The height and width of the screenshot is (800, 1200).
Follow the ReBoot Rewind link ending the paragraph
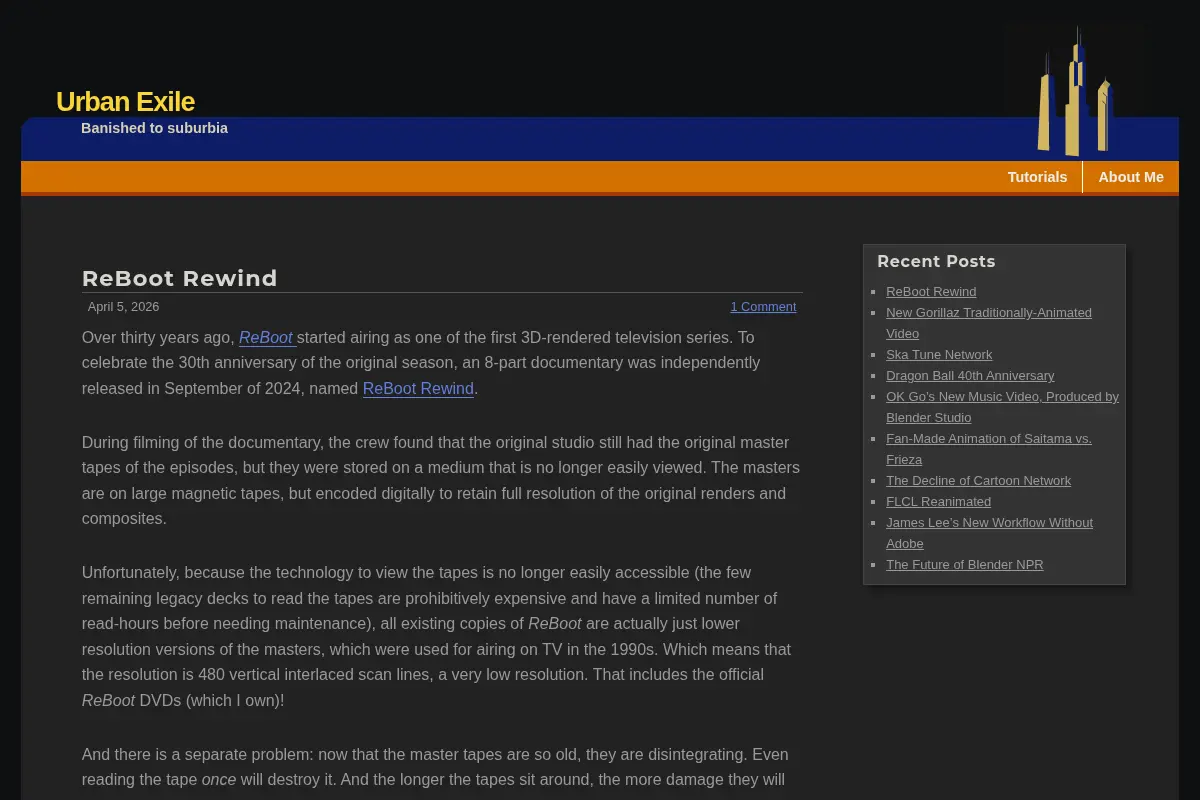pos(418,389)
